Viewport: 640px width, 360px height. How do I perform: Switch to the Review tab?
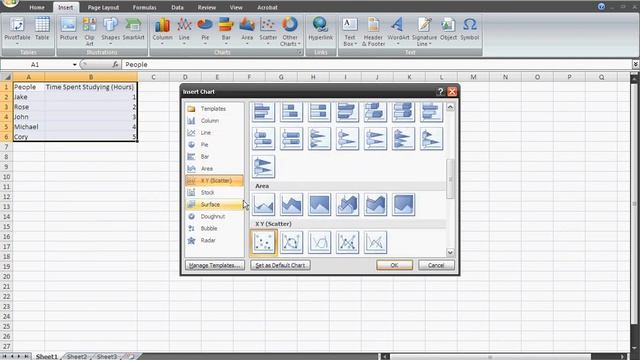(207, 7)
